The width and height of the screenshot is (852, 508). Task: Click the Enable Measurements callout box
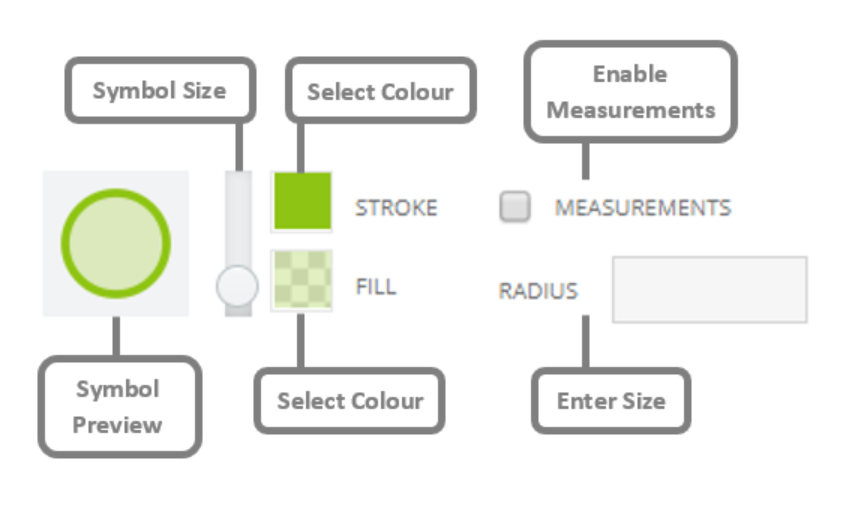tap(630, 92)
